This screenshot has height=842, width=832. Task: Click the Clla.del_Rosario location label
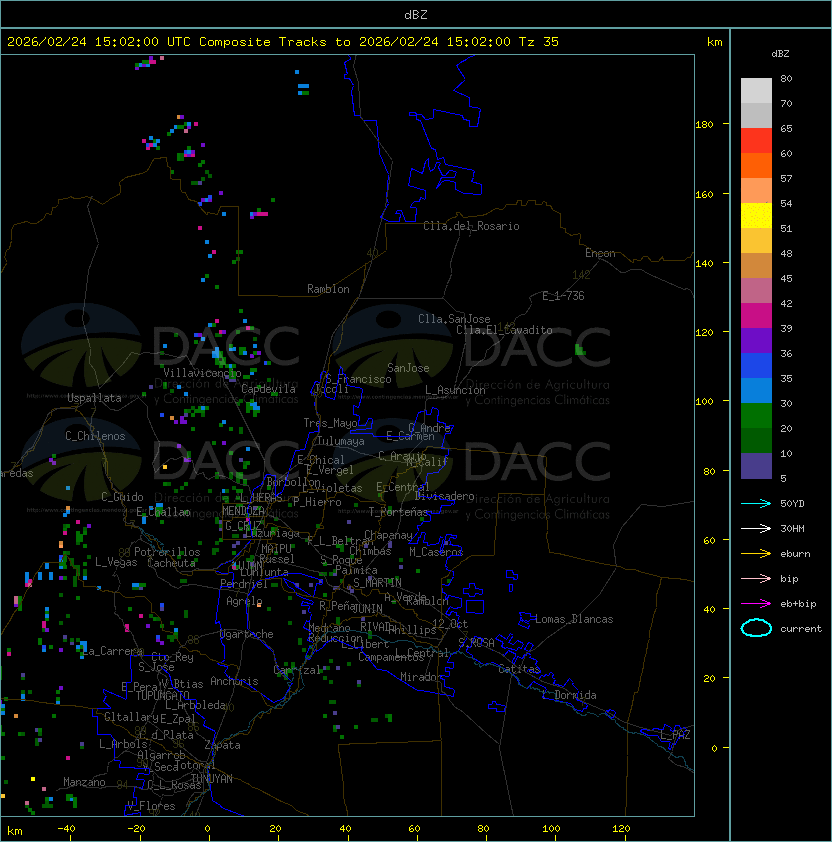pos(471,226)
